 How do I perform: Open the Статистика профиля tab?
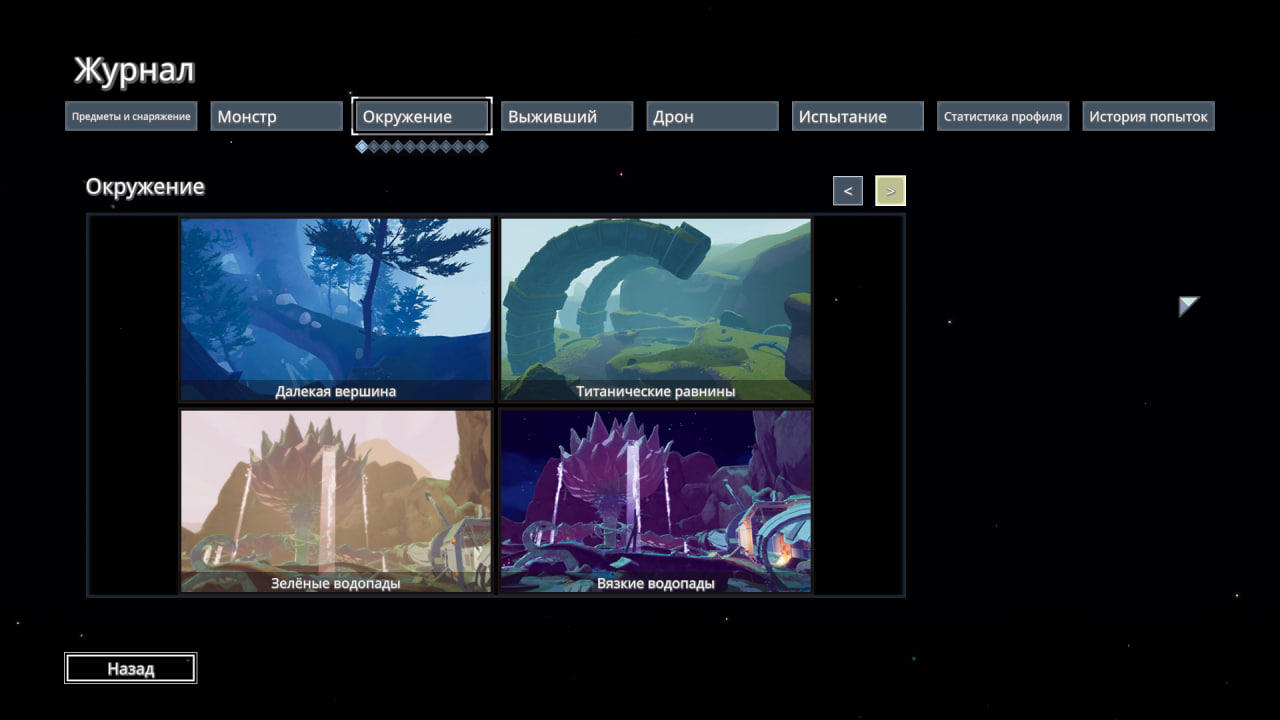(1003, 116)
